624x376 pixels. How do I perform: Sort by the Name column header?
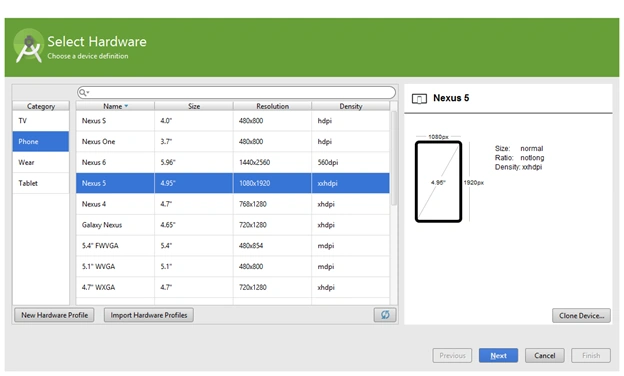click(115, 106)
